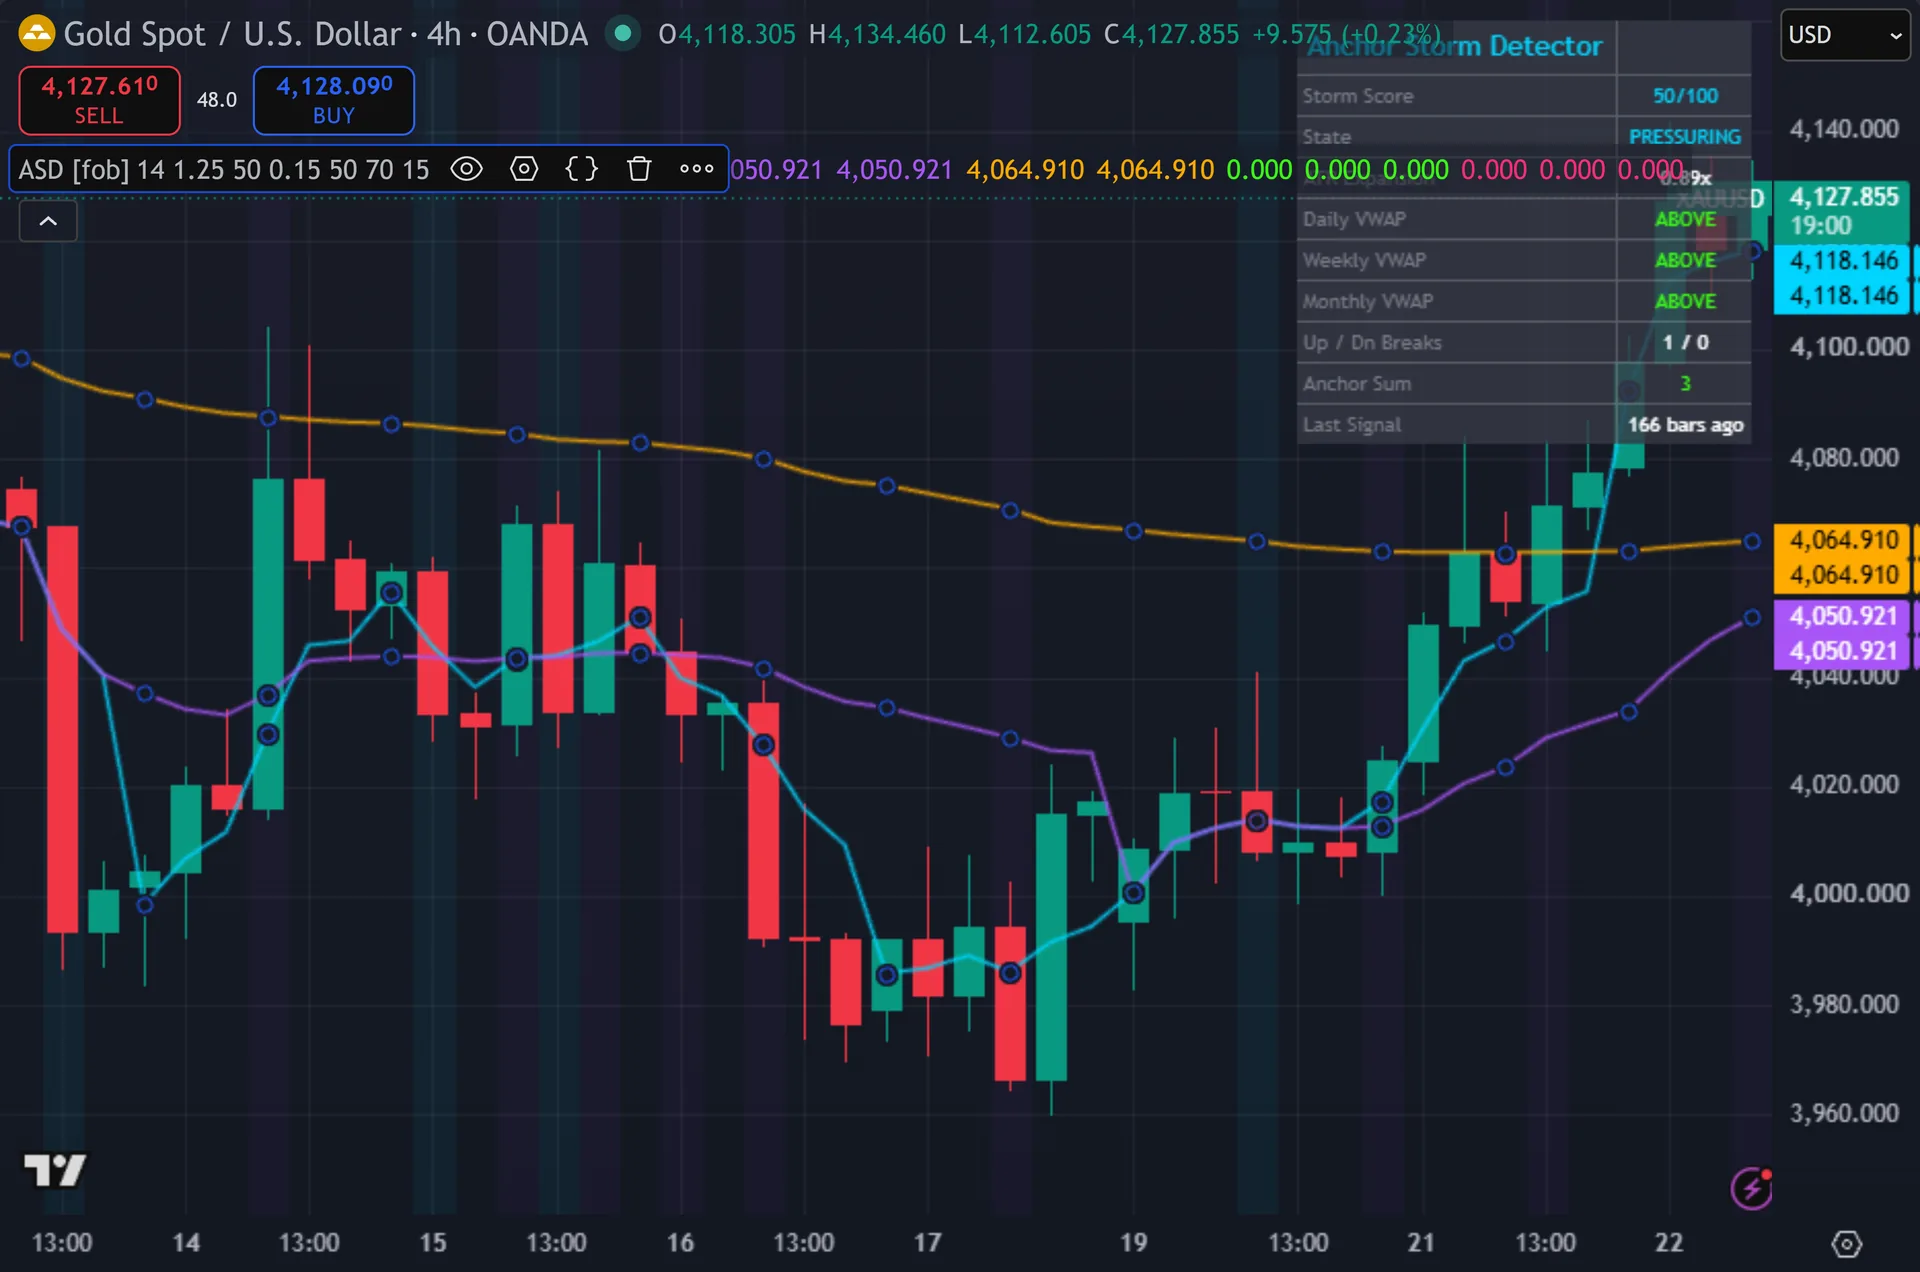Image resolution: width=1920 pixels, height=1272 pixels.
Task: Click the 4,127.855 current price label
Action: (x=1843, y=210)
